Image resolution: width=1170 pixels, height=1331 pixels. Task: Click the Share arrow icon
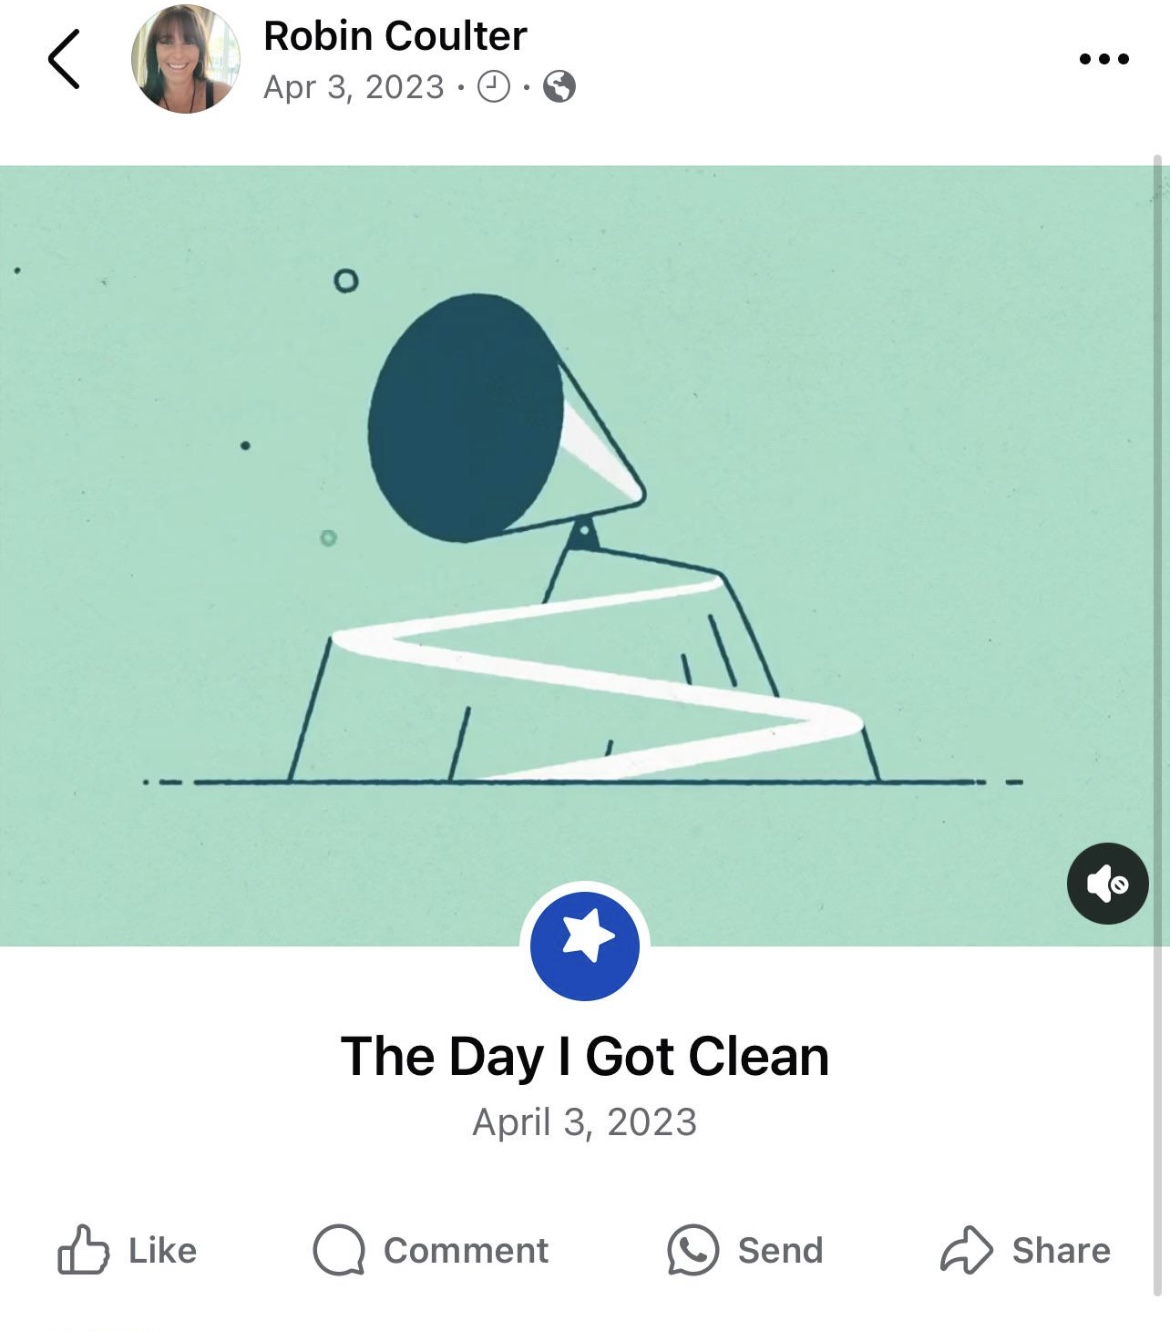click(966, 1250)
